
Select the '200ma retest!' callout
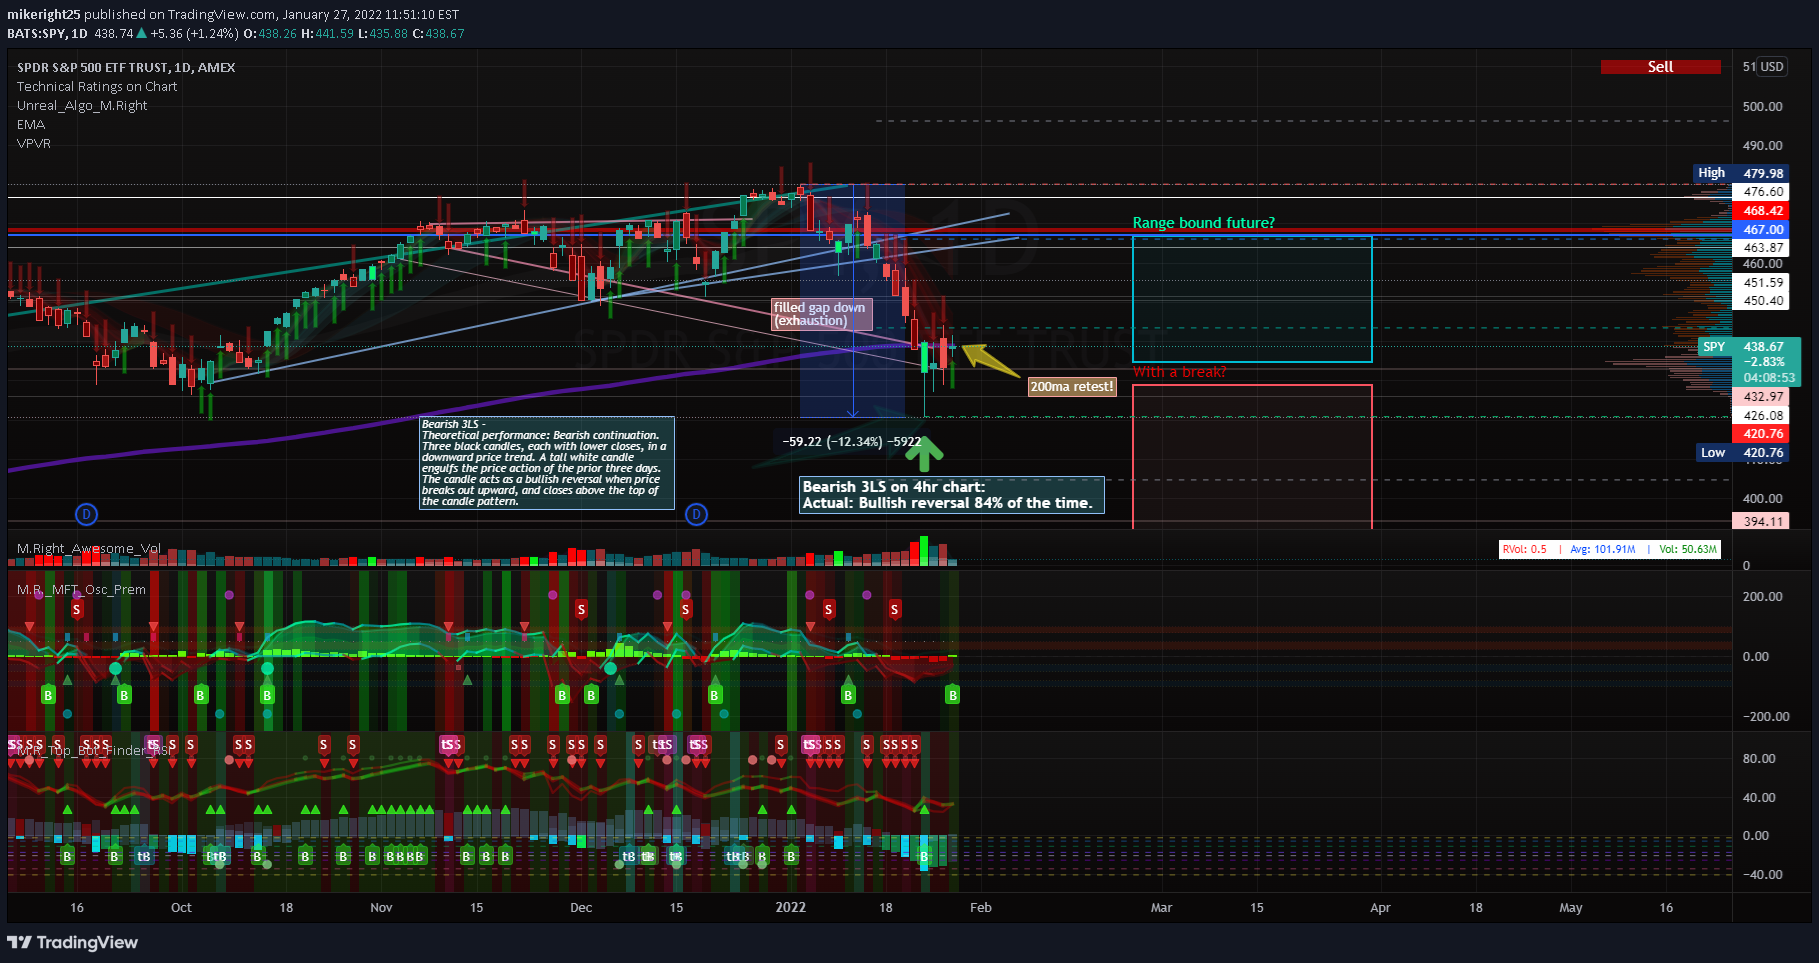pyautogui.click(x=1072, y=387)
